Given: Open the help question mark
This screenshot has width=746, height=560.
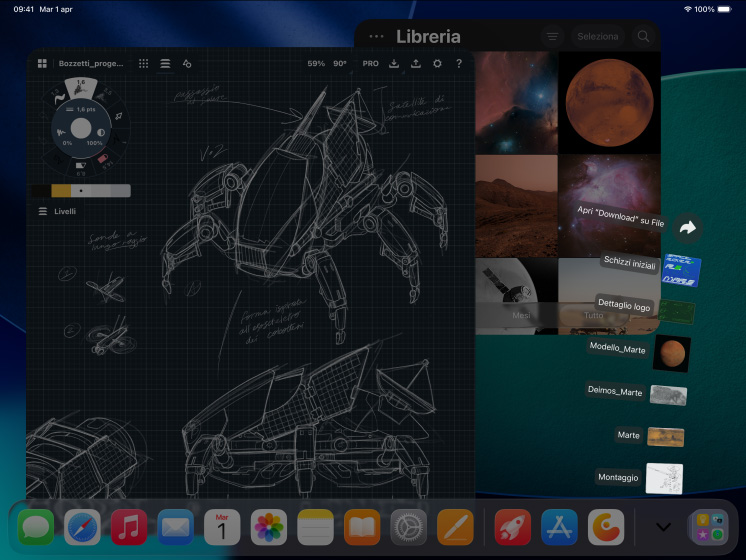Looking at the screenshot, I should pyautogui.click(x=459, y=63).
